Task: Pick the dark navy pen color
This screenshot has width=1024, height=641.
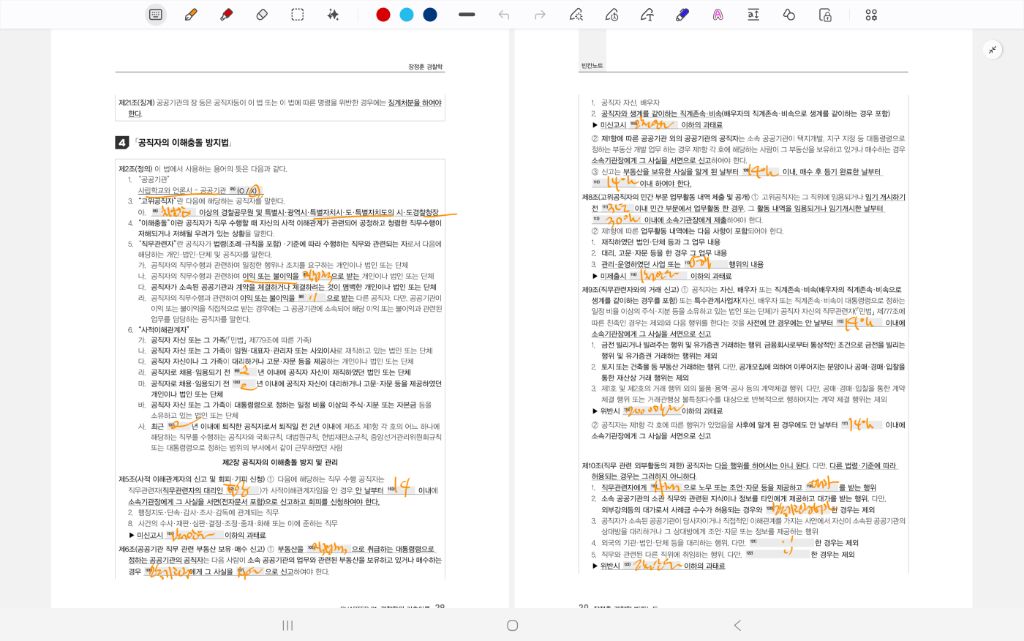Action: (x=430, y=14)
